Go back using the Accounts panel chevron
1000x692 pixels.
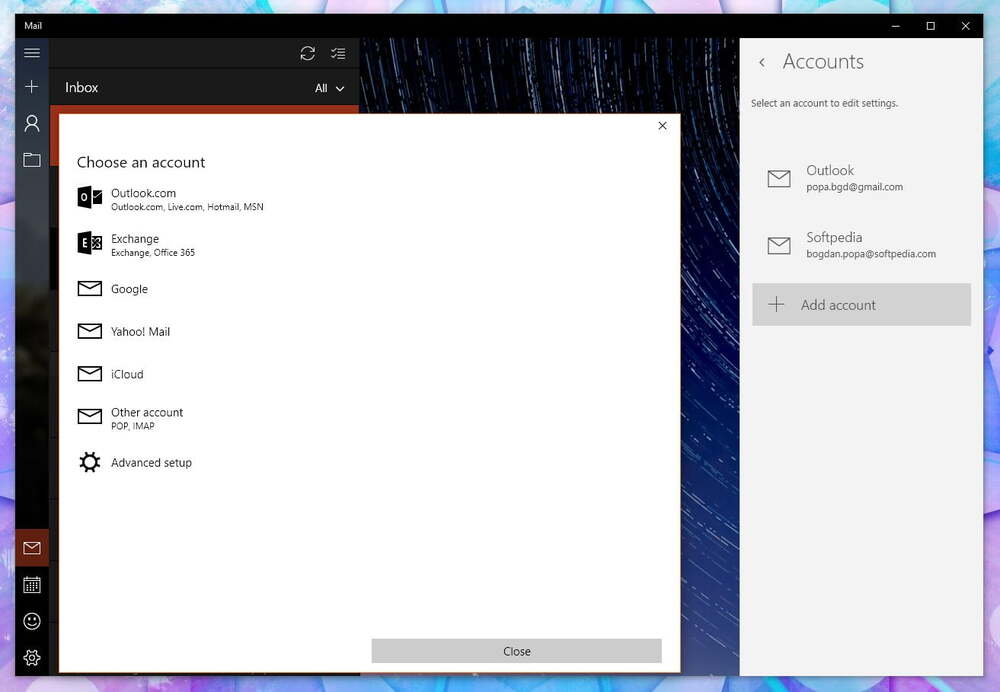(x=762, y=62)
